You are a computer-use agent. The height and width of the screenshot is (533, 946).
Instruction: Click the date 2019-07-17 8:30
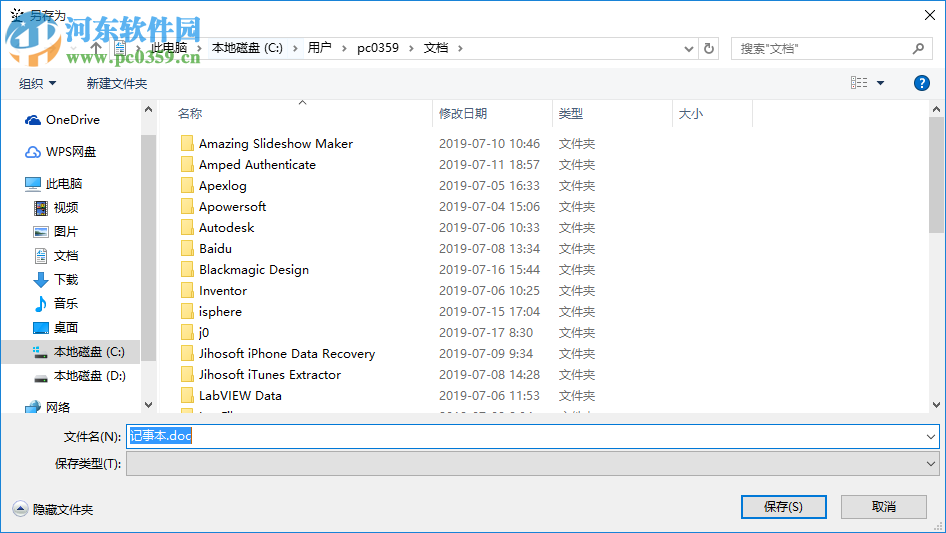[x=486, y=333]
